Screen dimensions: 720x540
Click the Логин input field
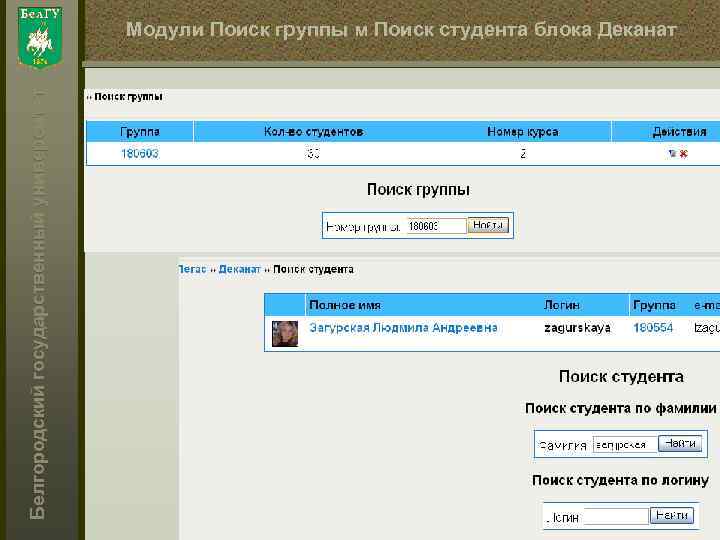[615, 516]
